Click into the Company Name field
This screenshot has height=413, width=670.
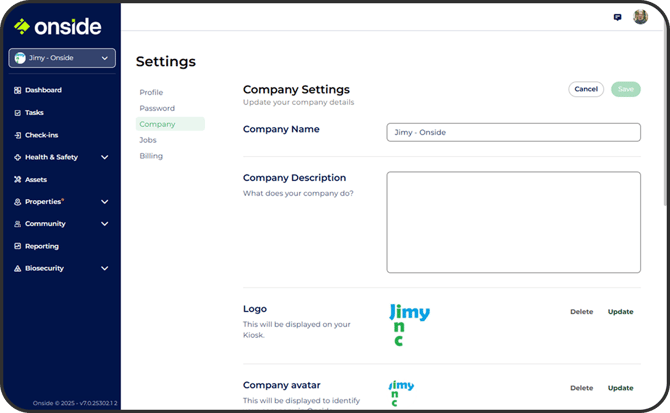click(513, 132)
